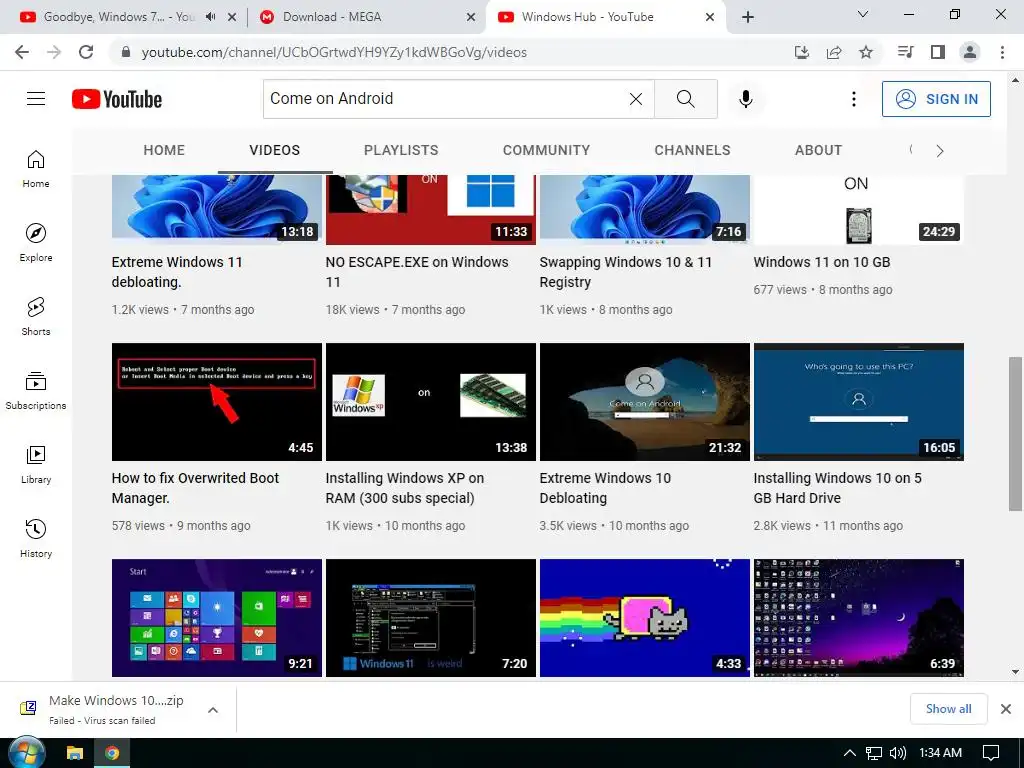Open the tab search chevron

tap(863, 14)
